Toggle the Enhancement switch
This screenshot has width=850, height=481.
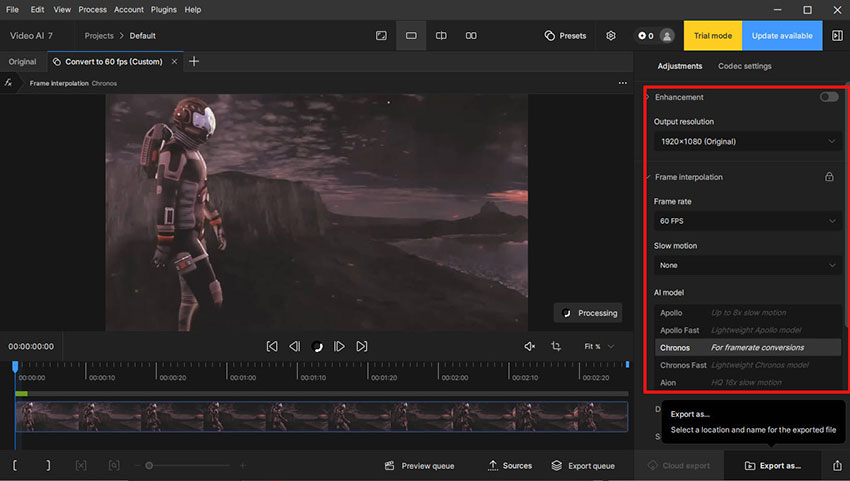tap(828, 97)
